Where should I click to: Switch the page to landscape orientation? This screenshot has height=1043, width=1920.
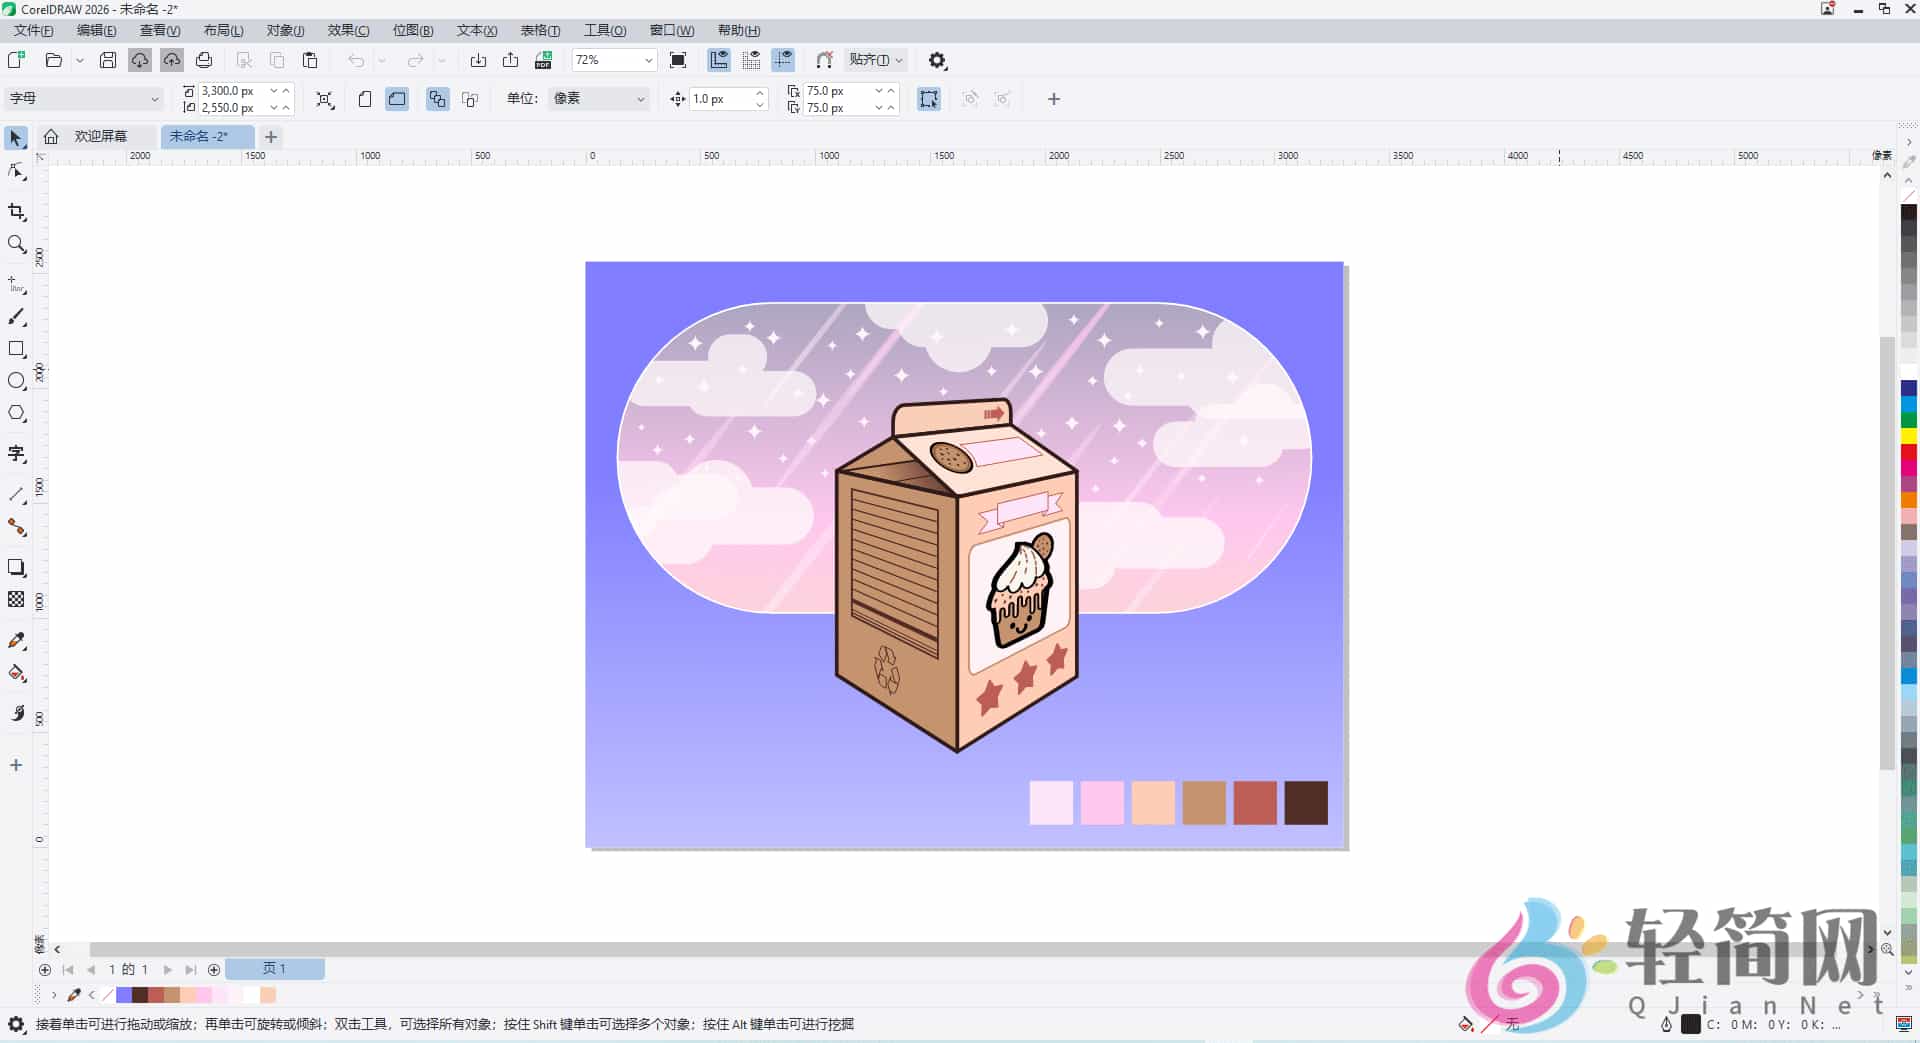396,99
